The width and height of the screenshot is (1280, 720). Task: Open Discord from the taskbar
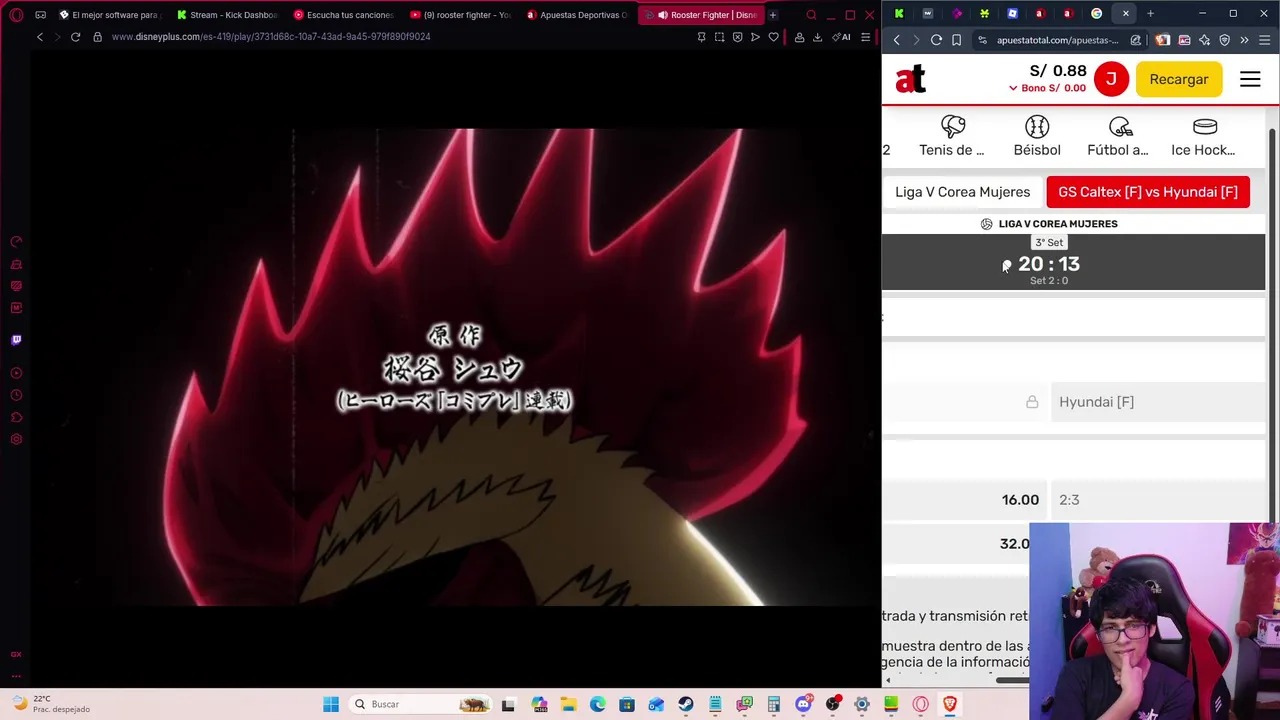click(x=802, y=704)
